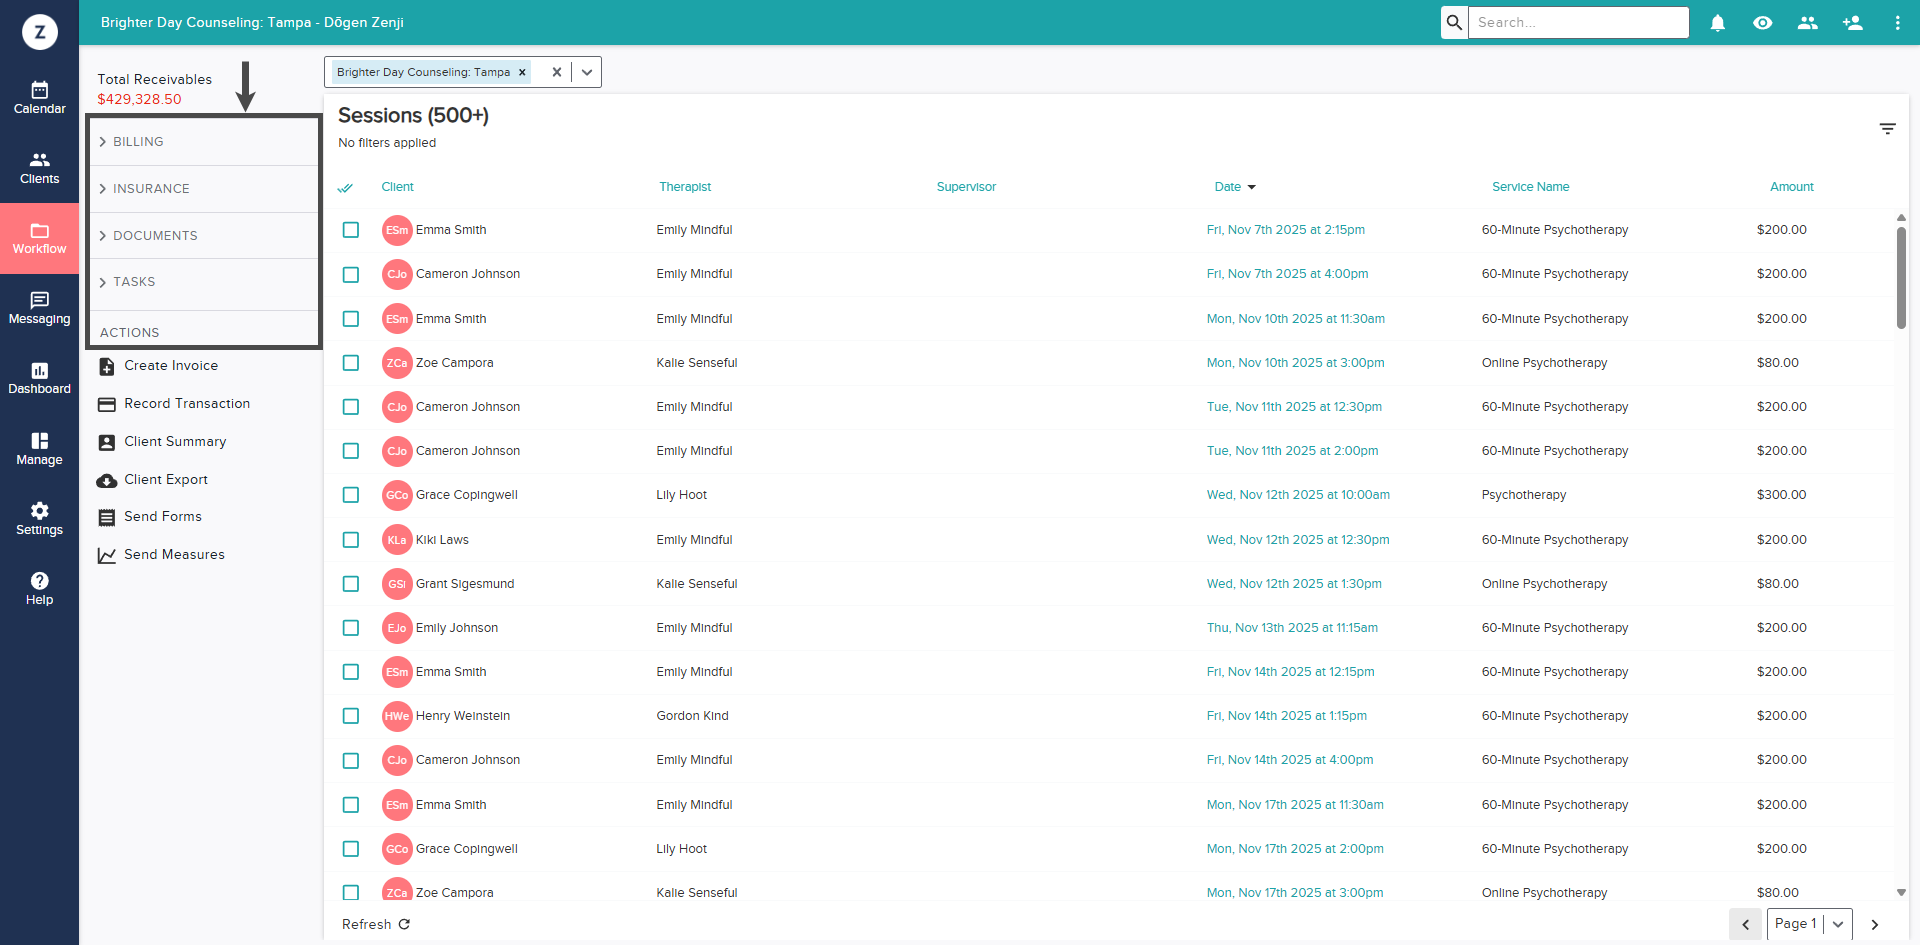Open Thu, Nov 13th 2025 at 11:15am session
The width and height of the screenshot is (1920, 945).
(x=1292, y=628)
